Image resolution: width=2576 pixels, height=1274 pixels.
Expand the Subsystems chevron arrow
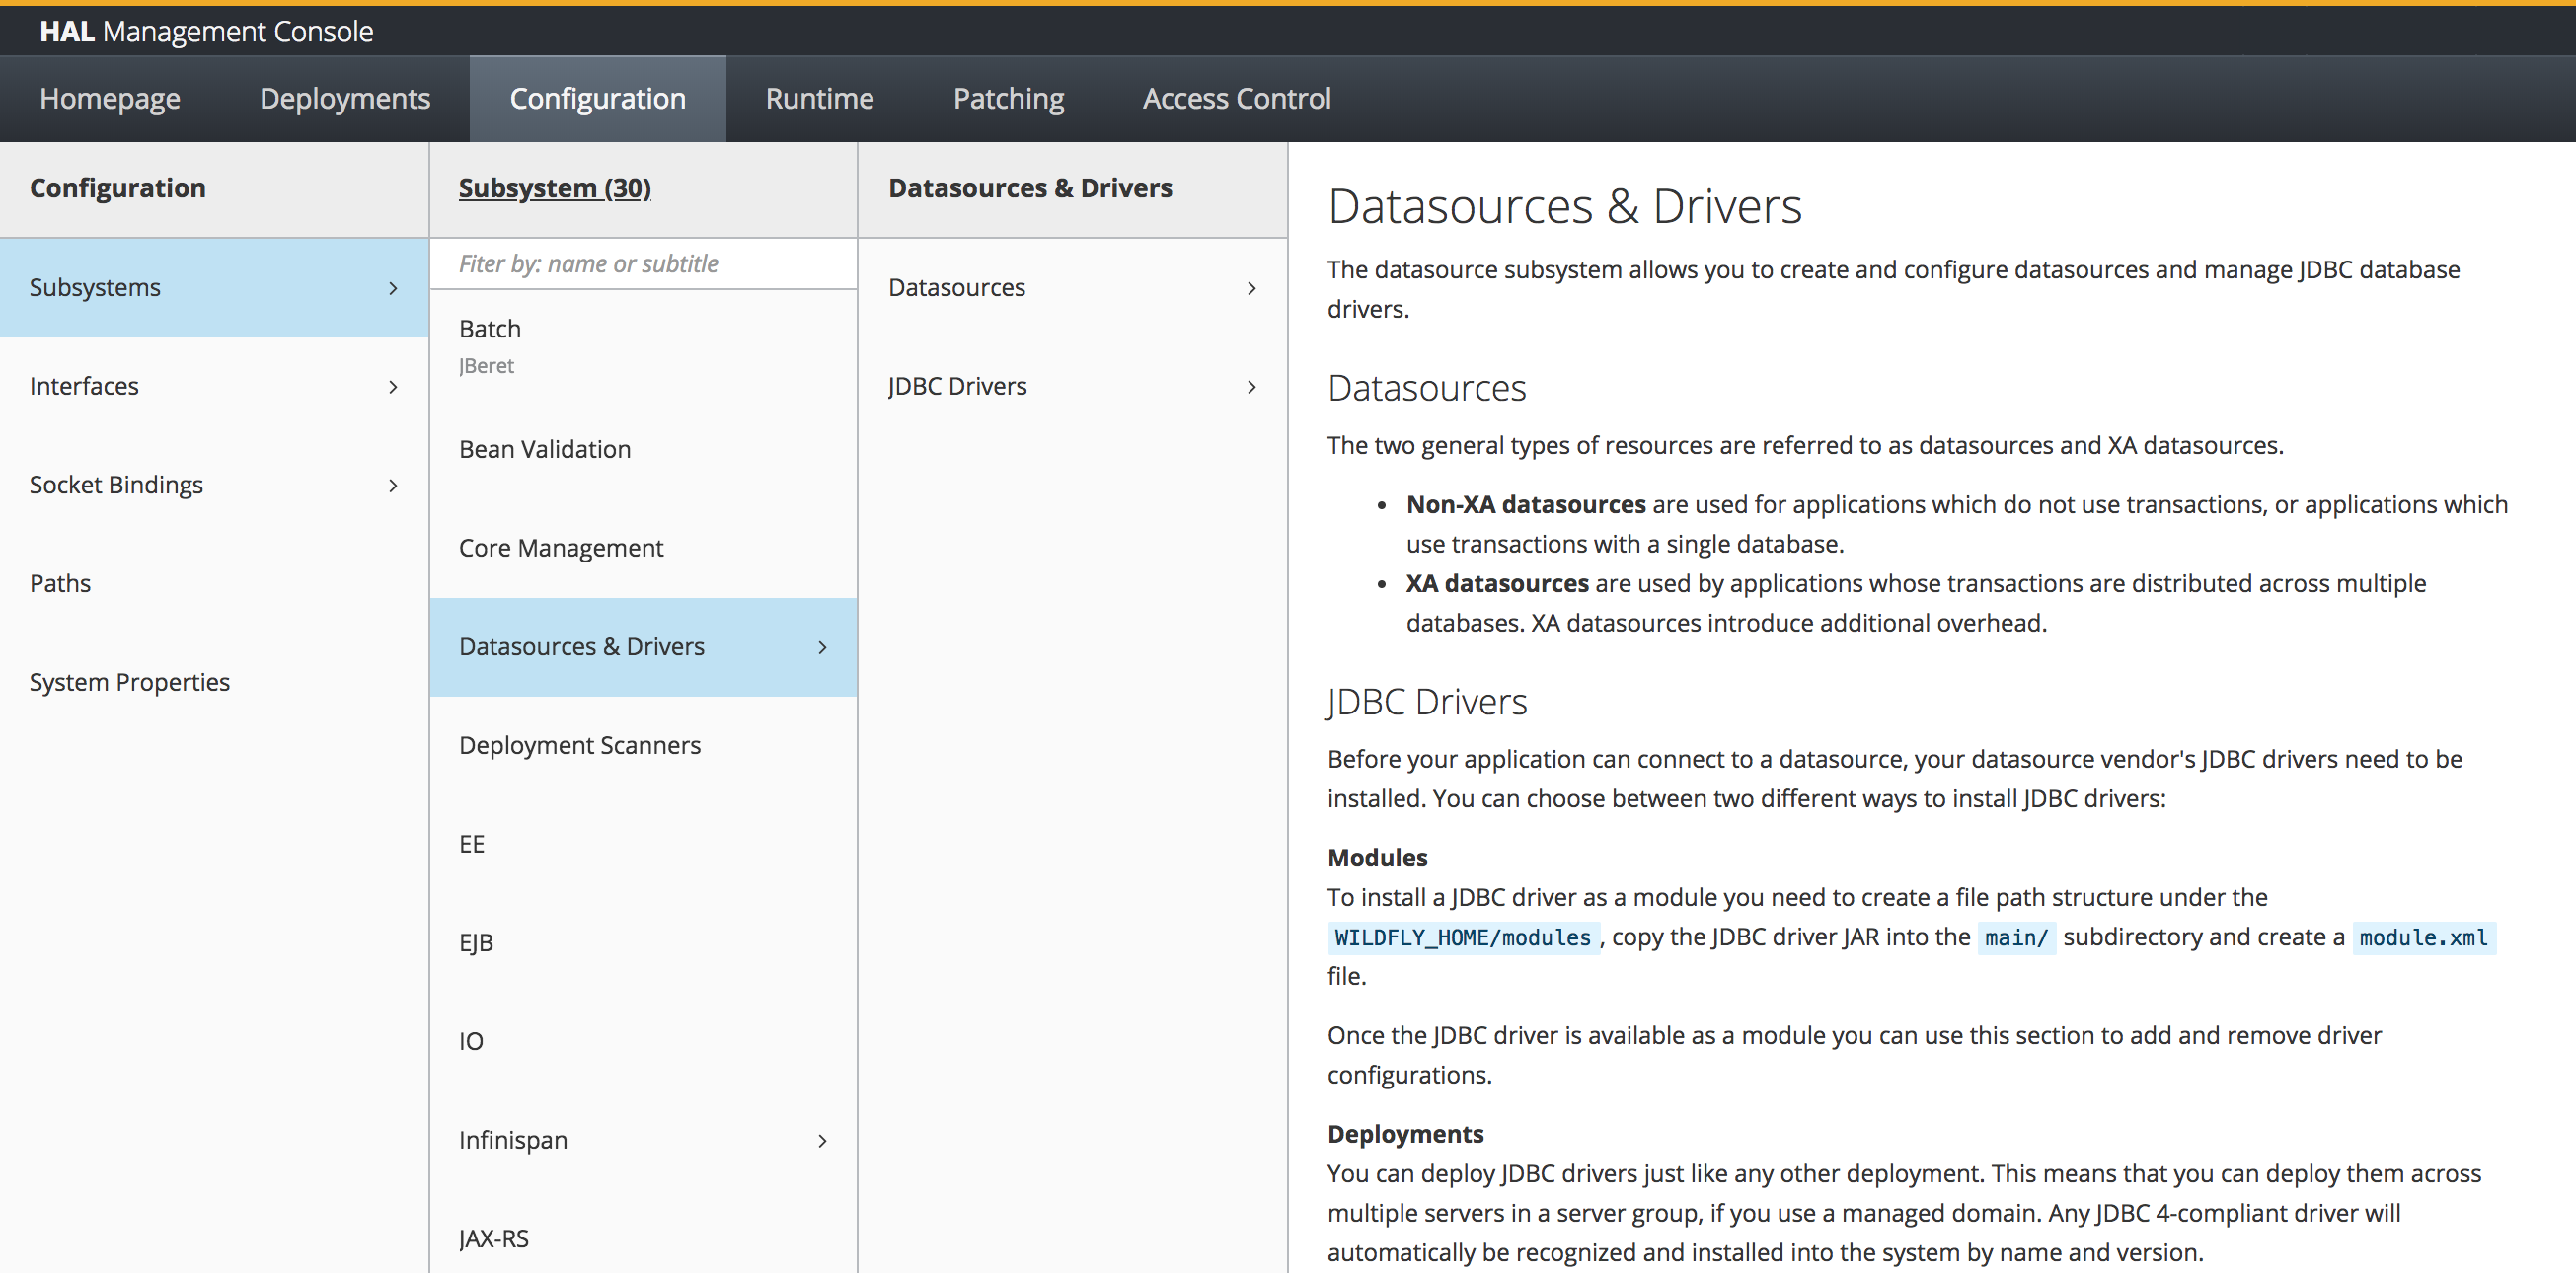coord(393,288)
